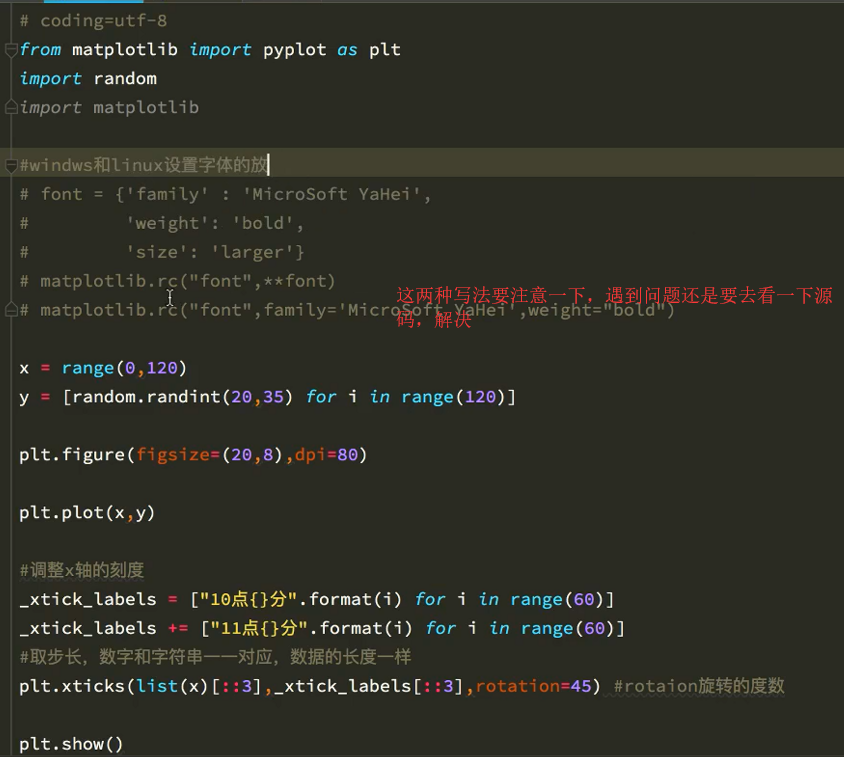The width and height of the screenshot is (844, 757).
Task: Click the "10点{}分" string literal
Action: (249, 600)
